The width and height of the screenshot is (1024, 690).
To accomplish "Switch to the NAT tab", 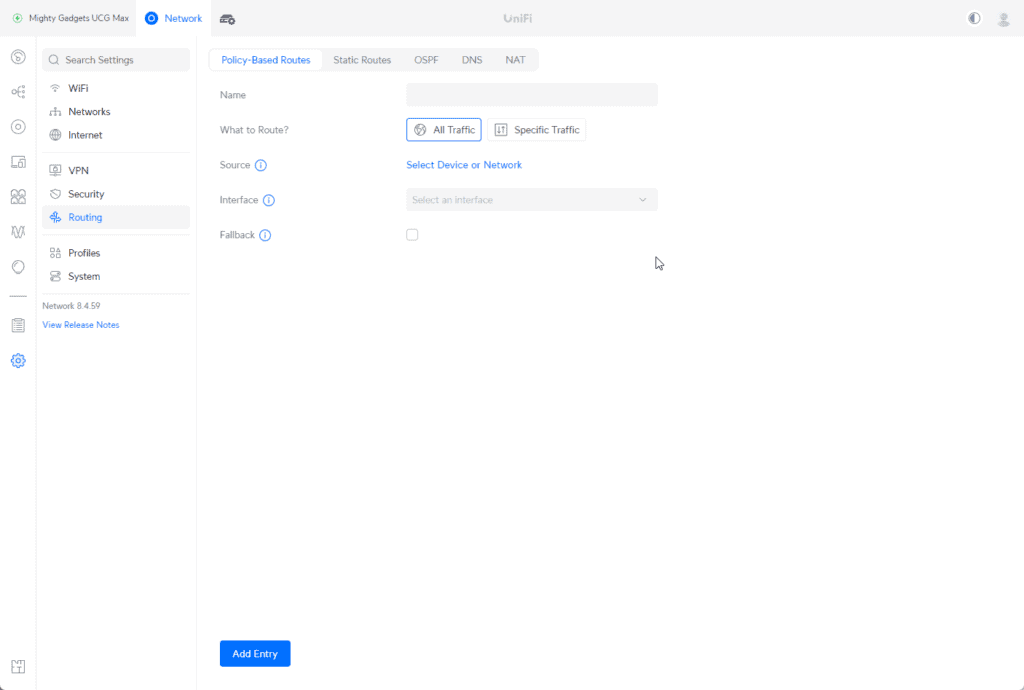I will pos(515,60).
